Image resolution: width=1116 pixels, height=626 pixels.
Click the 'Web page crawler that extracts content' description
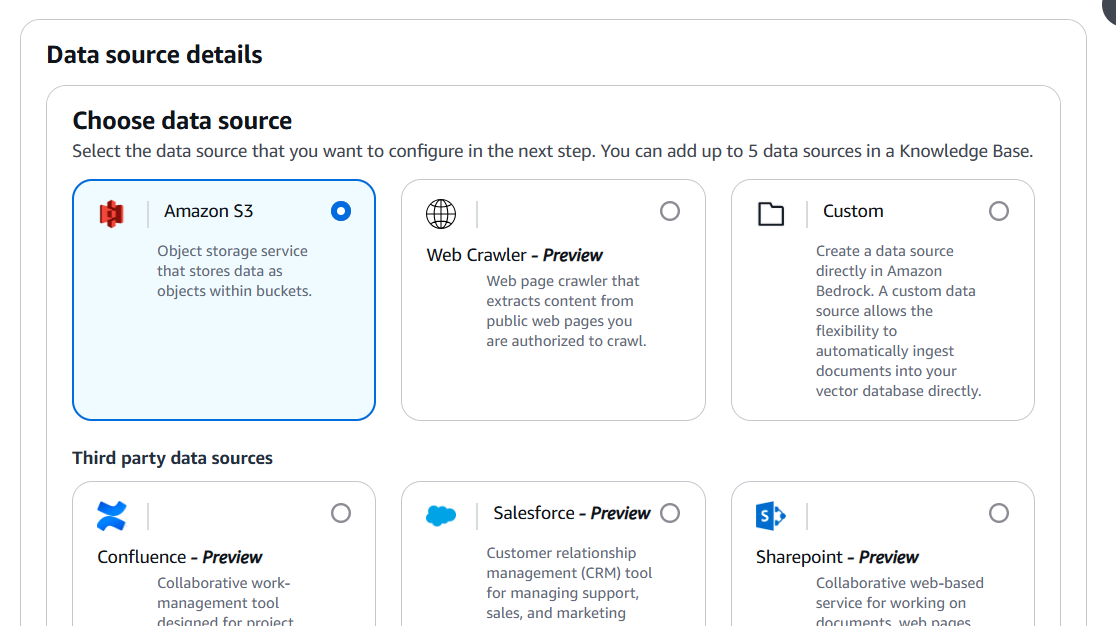566,311
